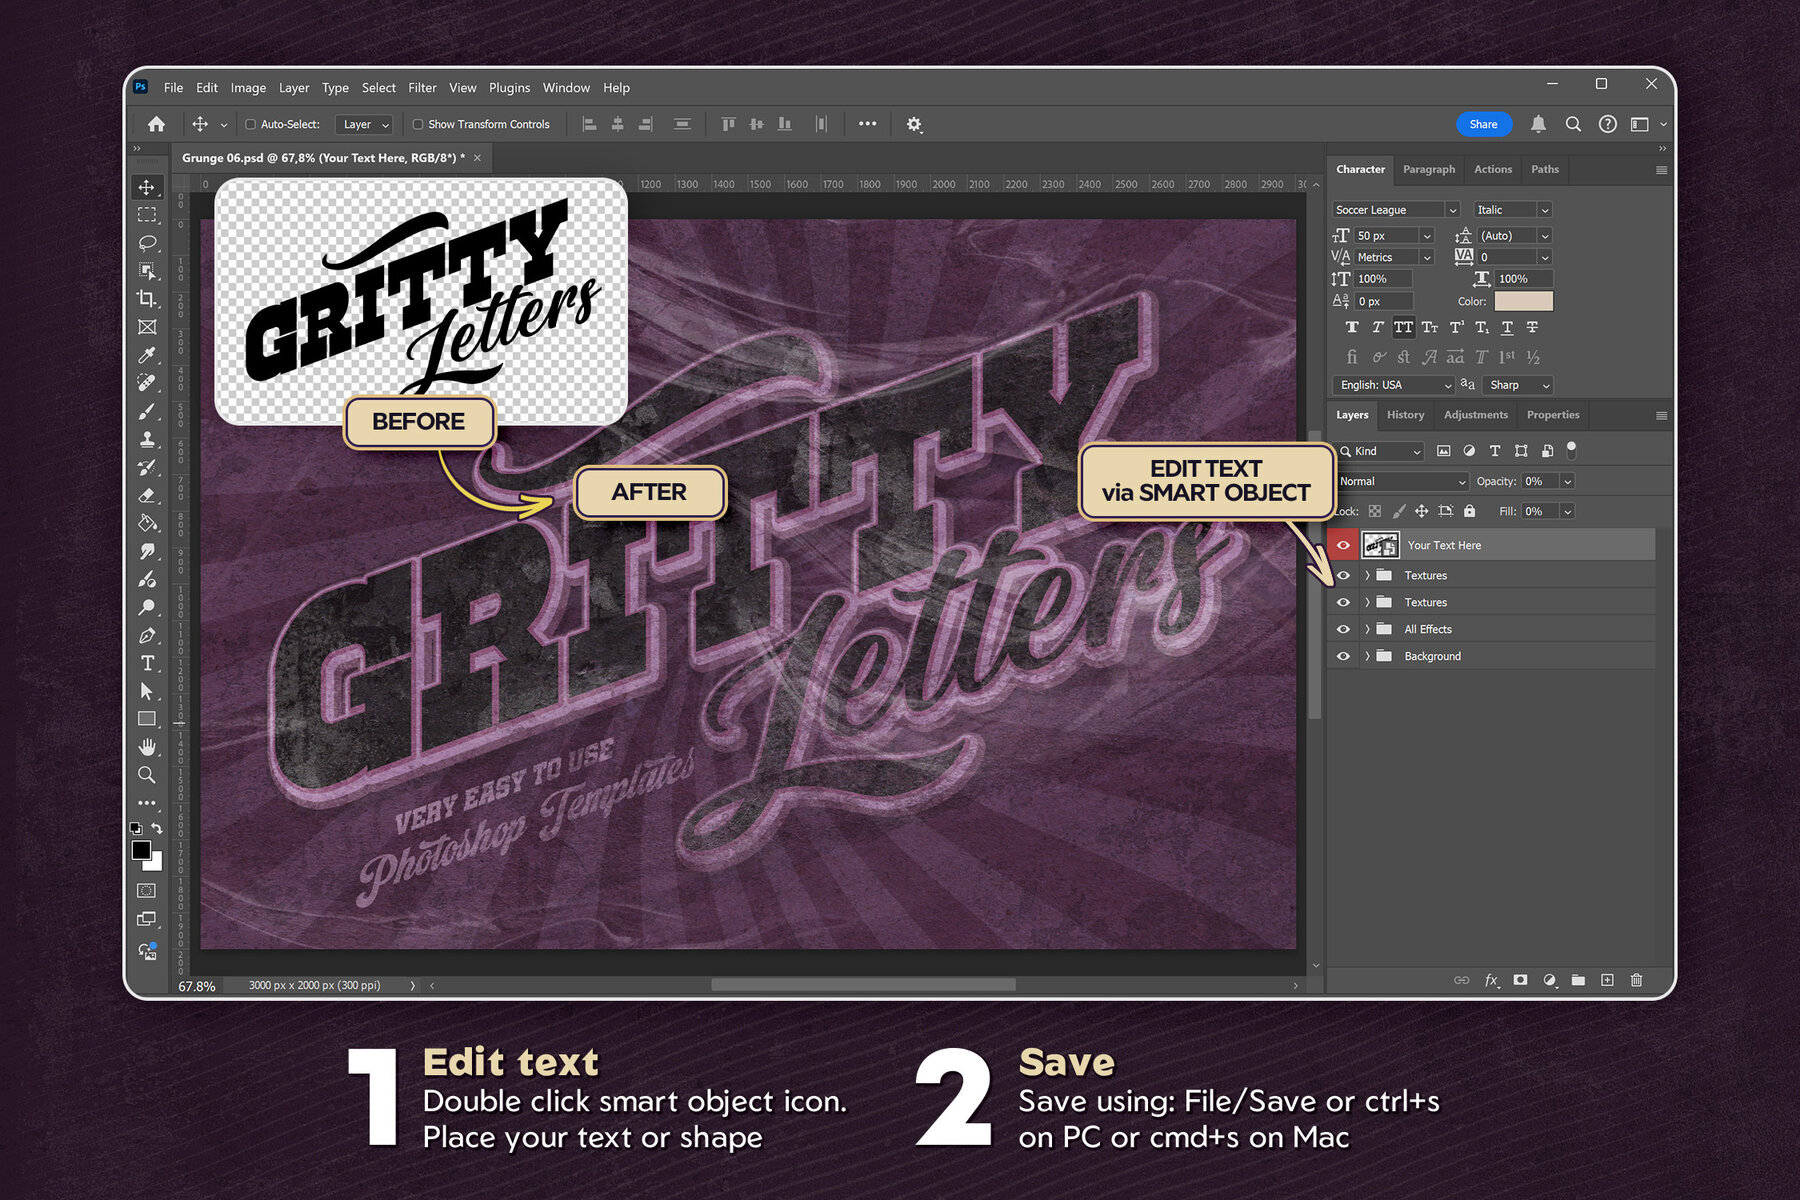Select the Hand tool

pyautogui.click(x=148, y=747)
